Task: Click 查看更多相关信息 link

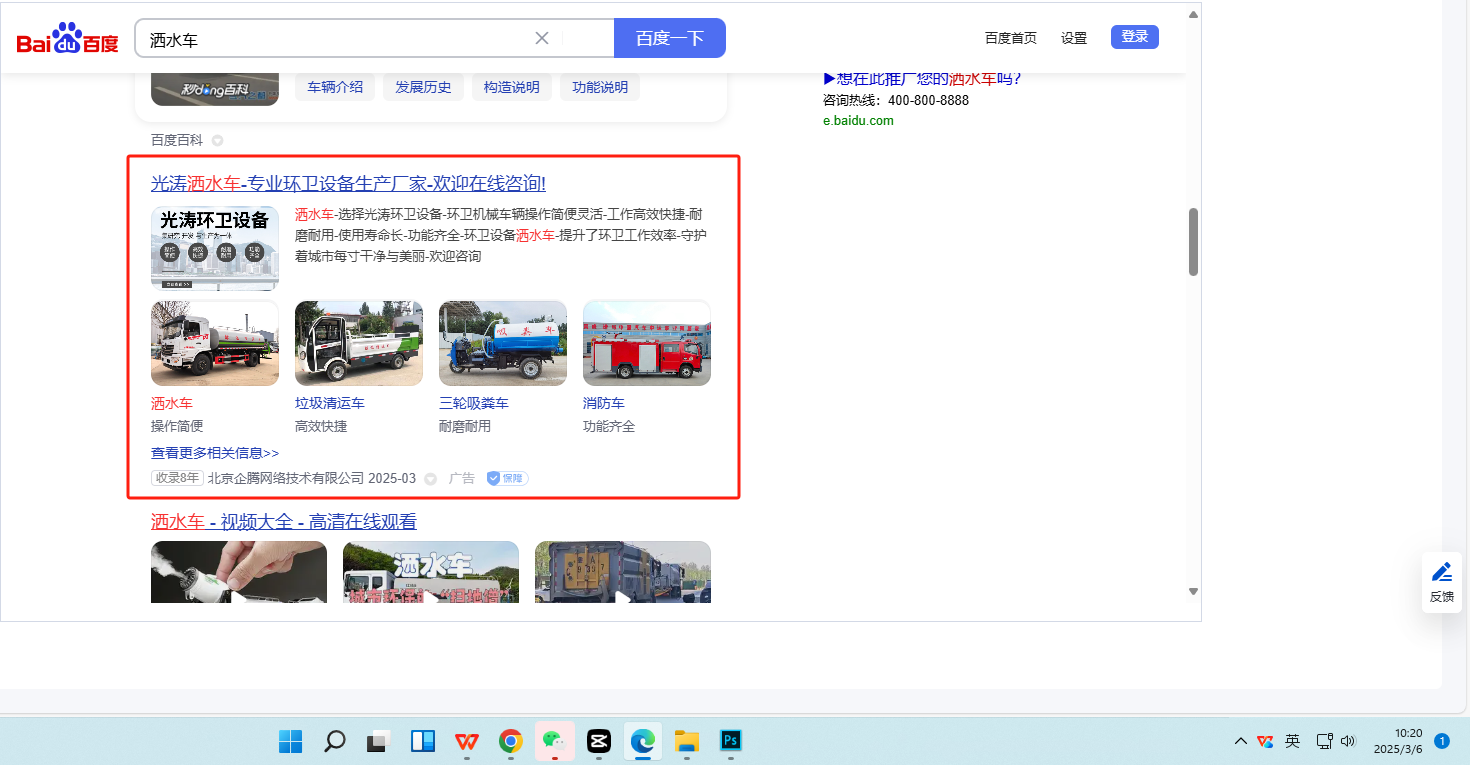Action: pyautogui.click(x=215, y=453)
